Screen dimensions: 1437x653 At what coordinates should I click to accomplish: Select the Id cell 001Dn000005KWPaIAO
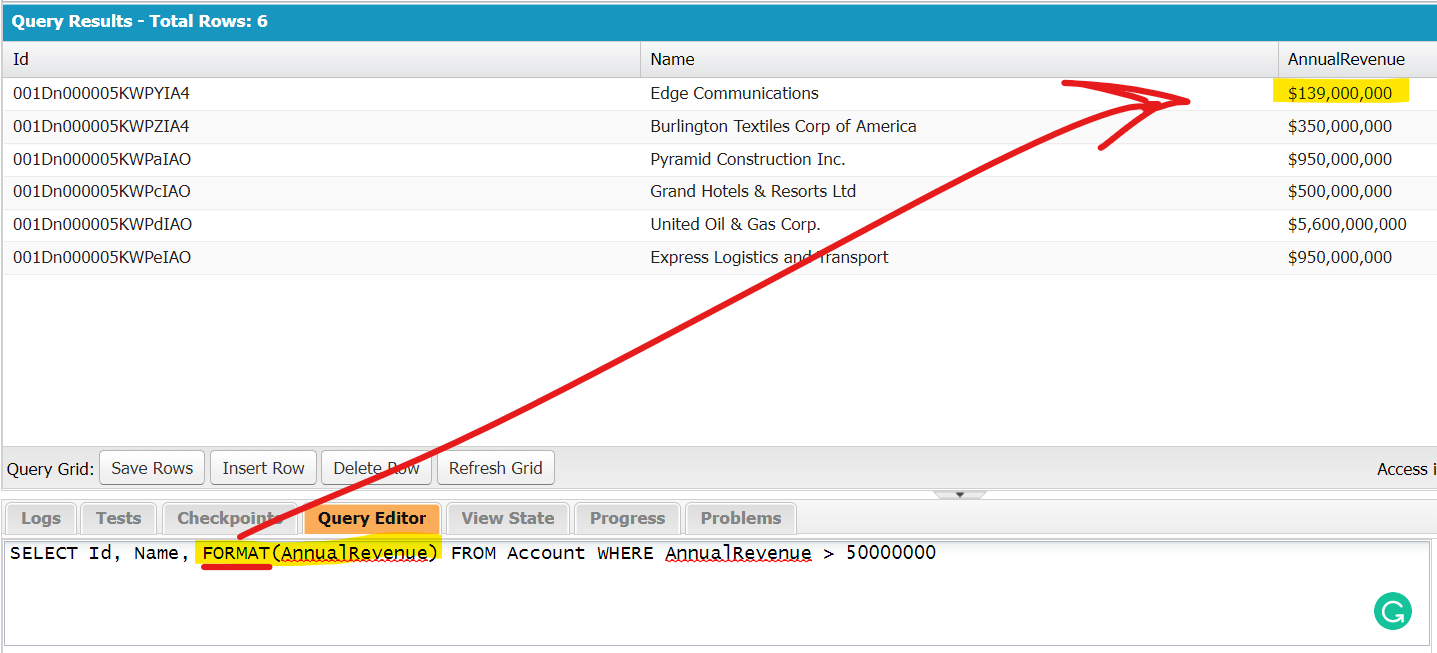(x=102, y=159)
